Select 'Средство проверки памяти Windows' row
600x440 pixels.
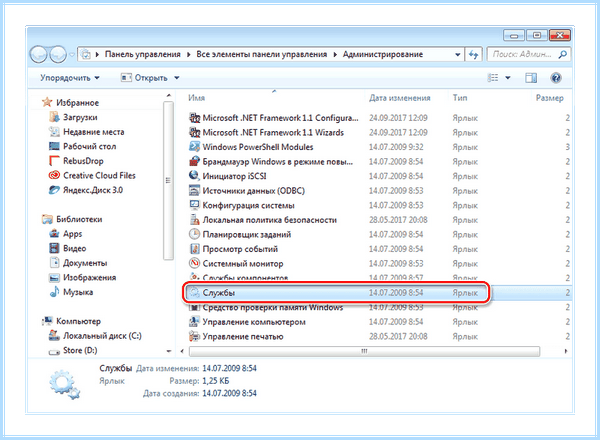pyautogui.click(x=379, y=307)
